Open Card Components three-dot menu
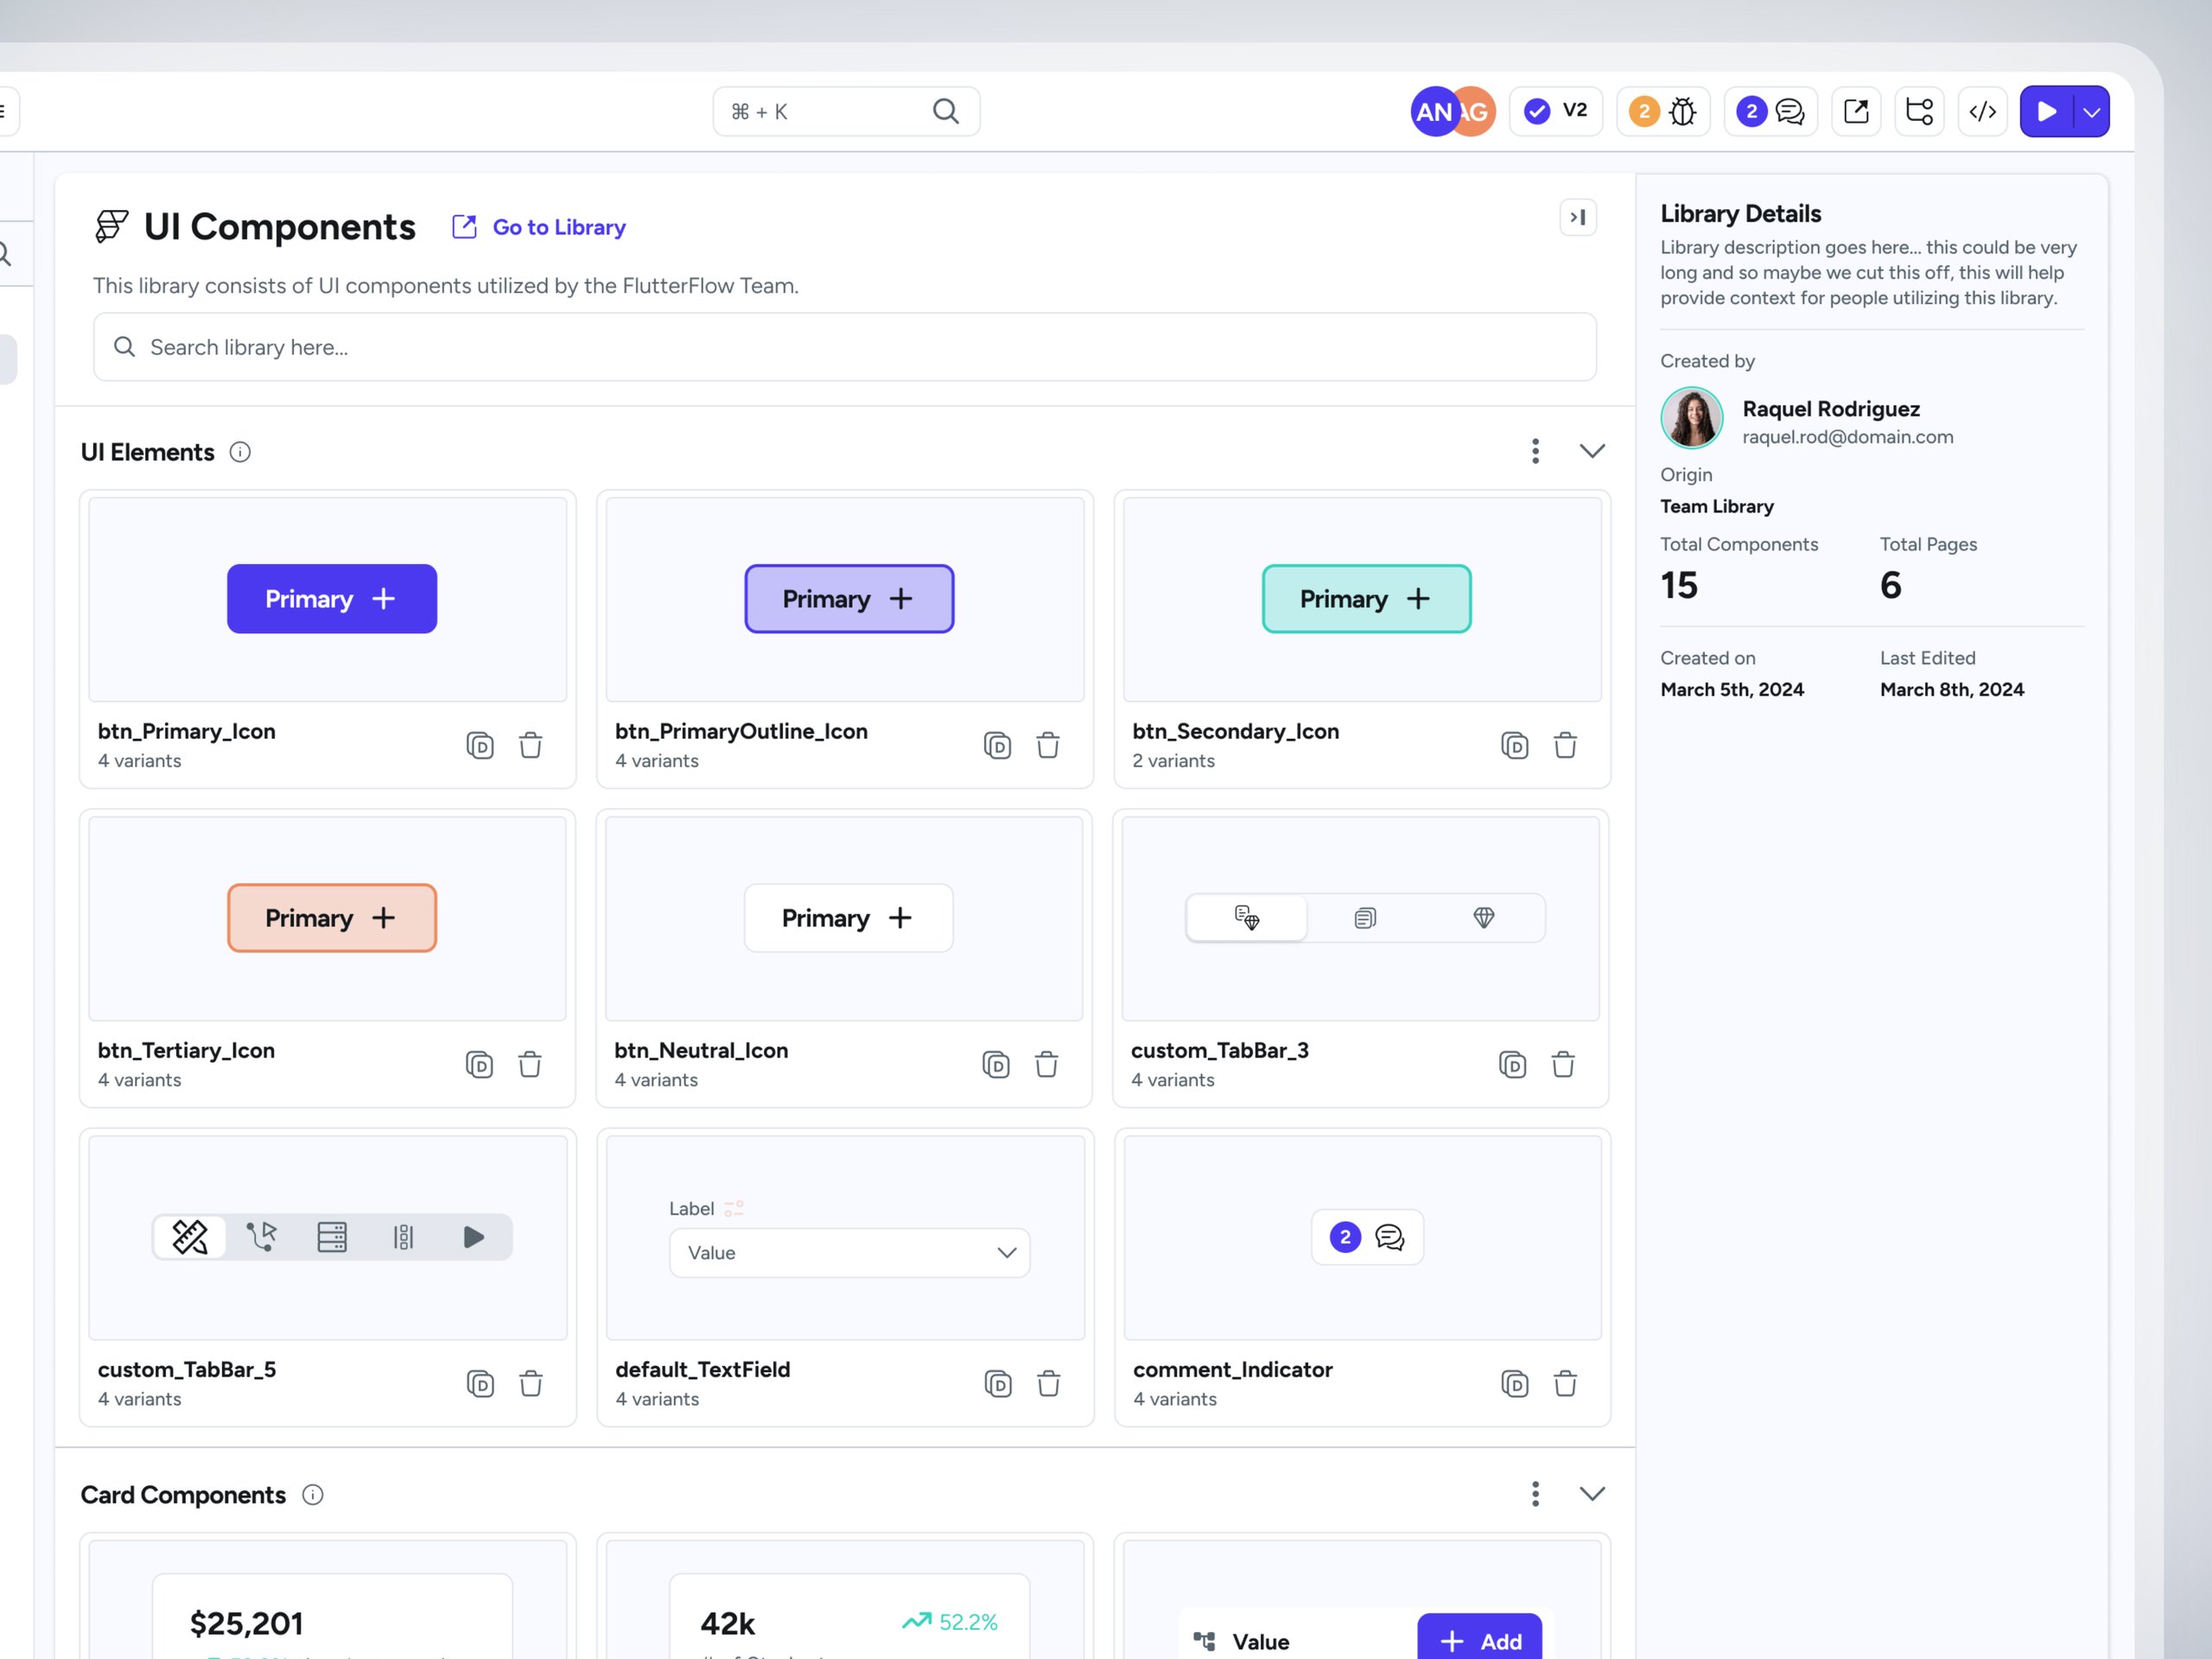 coord(1535,1494)
